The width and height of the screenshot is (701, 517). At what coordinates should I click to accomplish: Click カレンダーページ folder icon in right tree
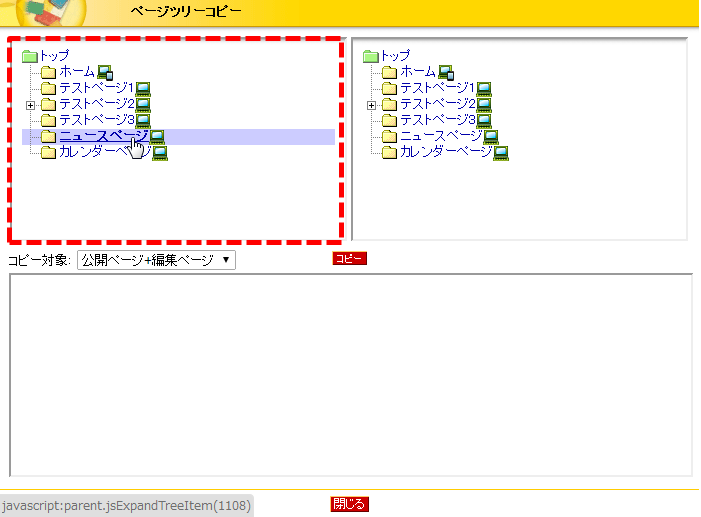point(389,153)
